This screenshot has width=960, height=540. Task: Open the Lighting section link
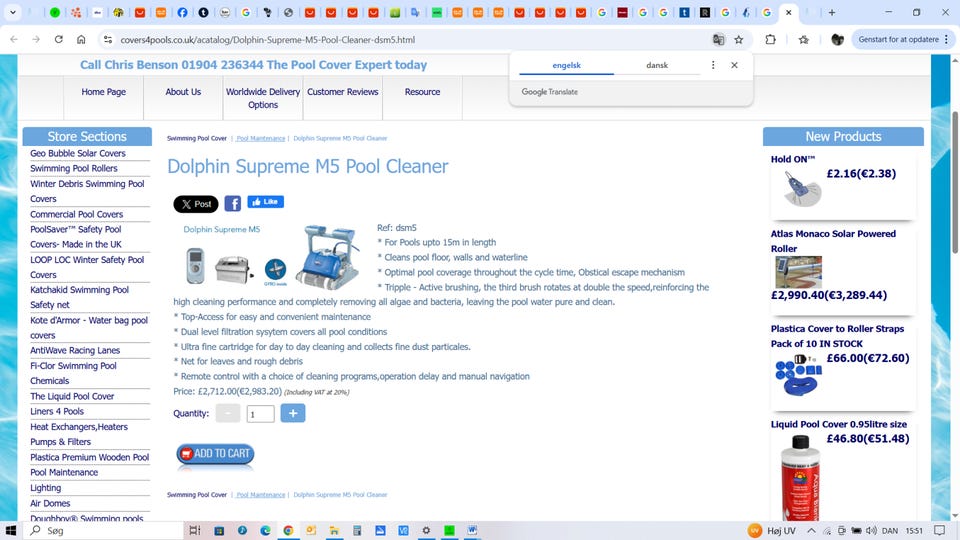point(45,488)
